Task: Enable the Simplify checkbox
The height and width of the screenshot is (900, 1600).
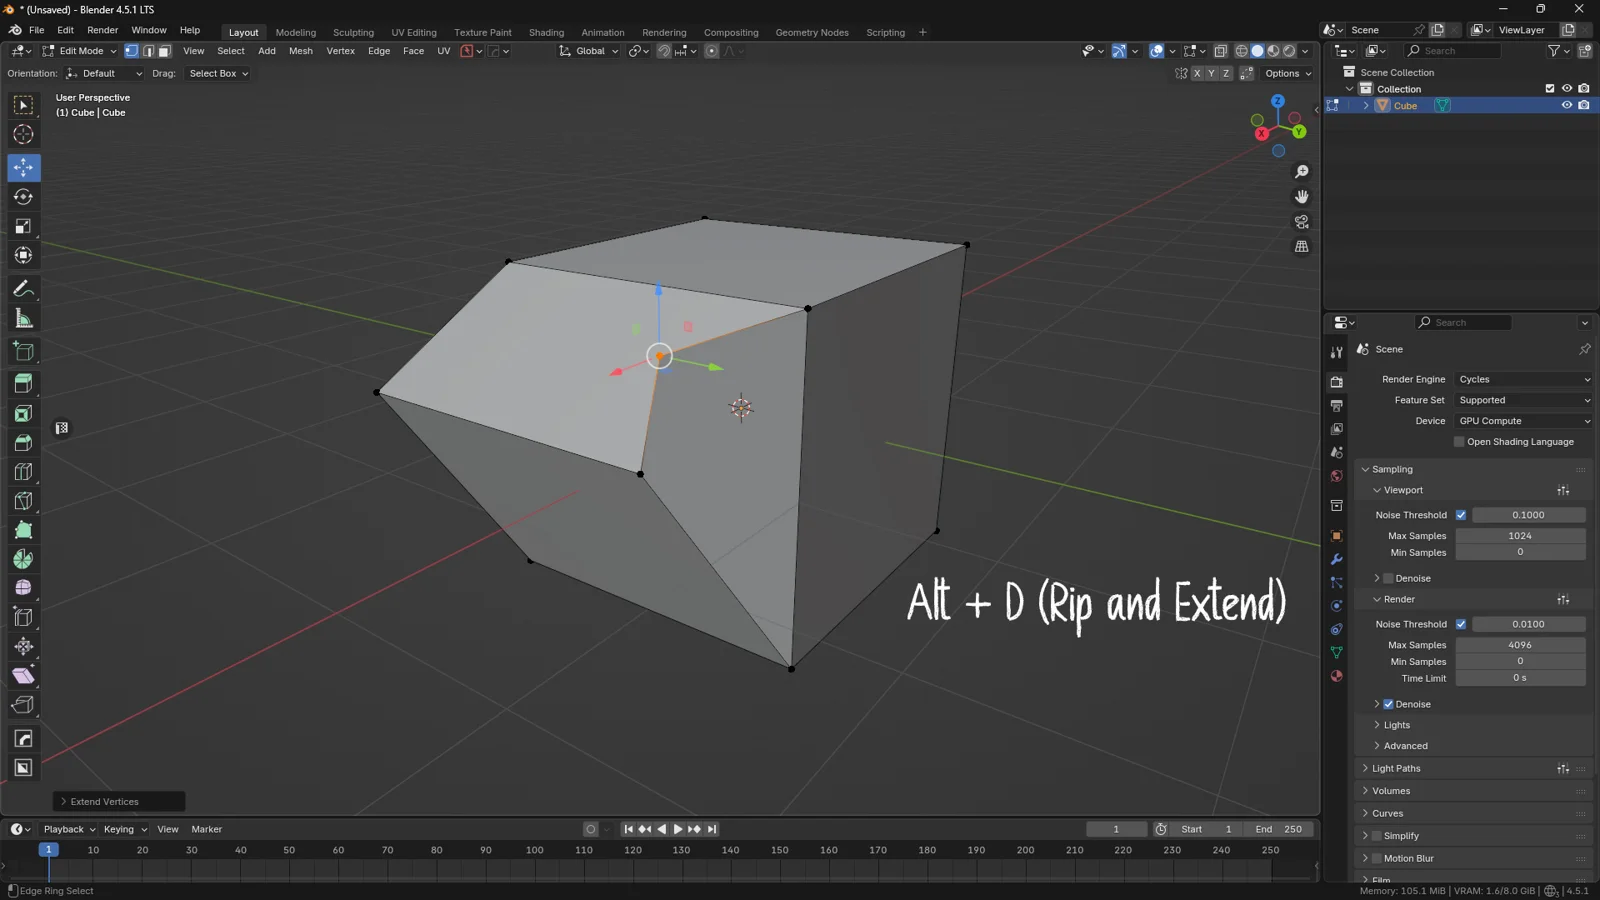Action: coord(1377,836)
